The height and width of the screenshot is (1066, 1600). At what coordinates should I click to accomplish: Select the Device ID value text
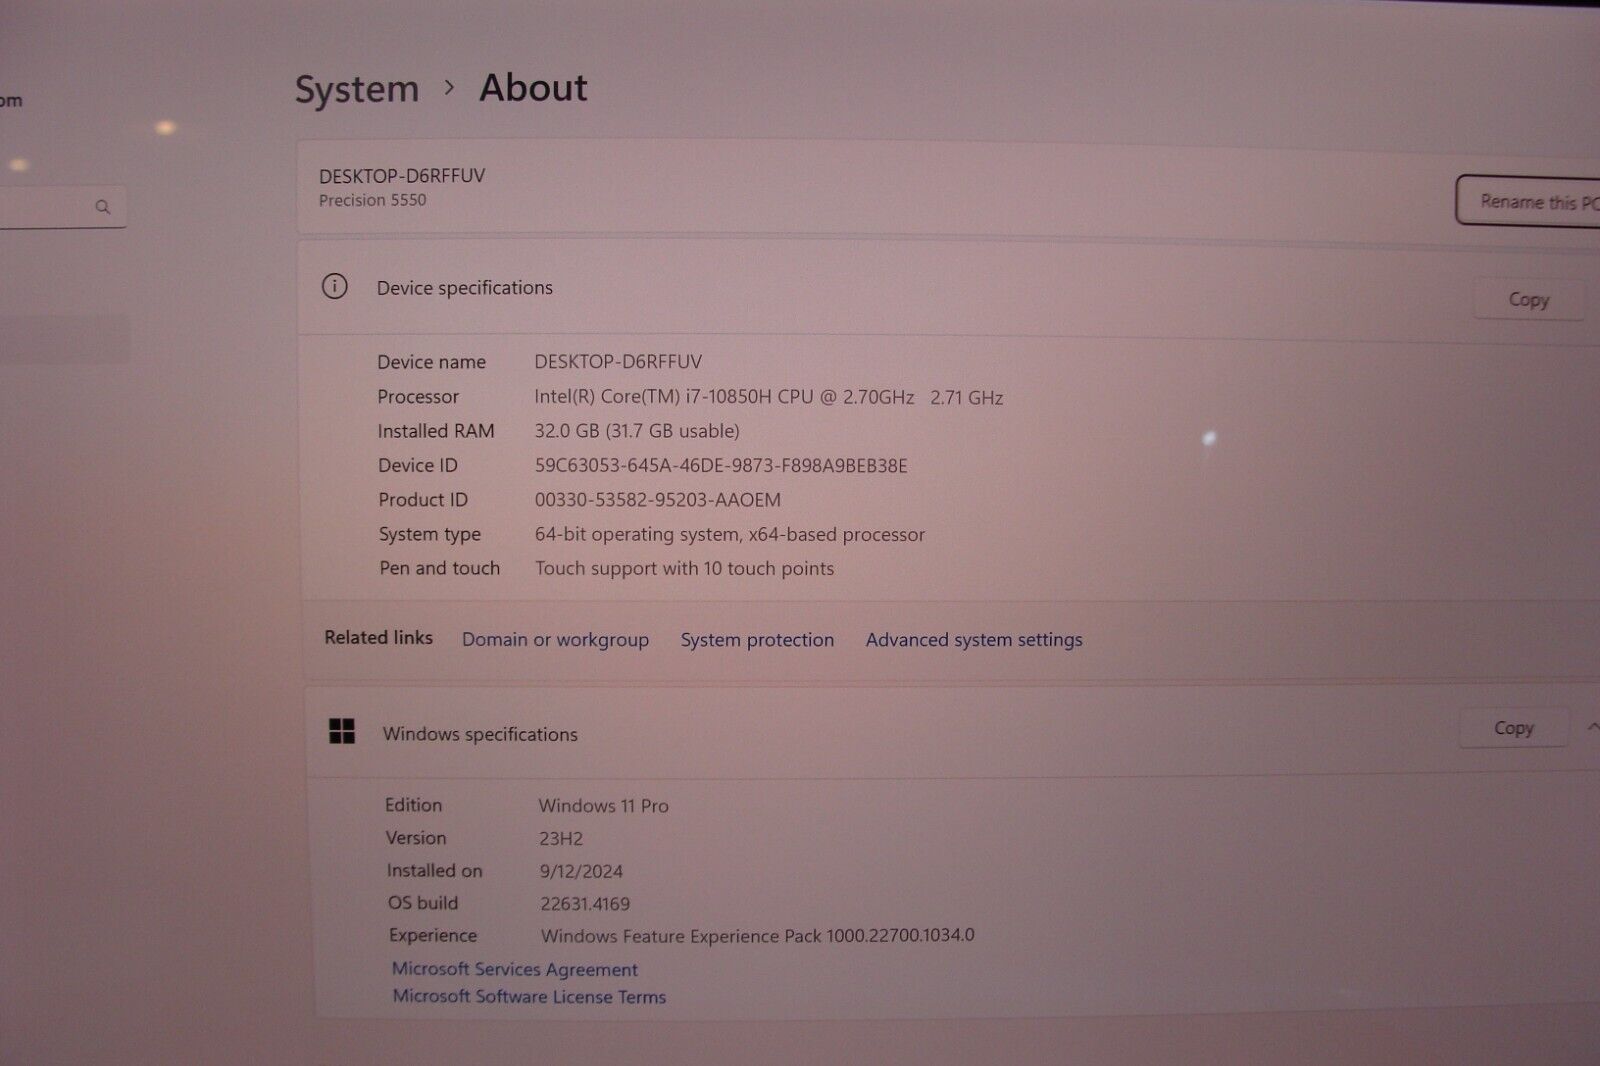click(x=719, y=465)
